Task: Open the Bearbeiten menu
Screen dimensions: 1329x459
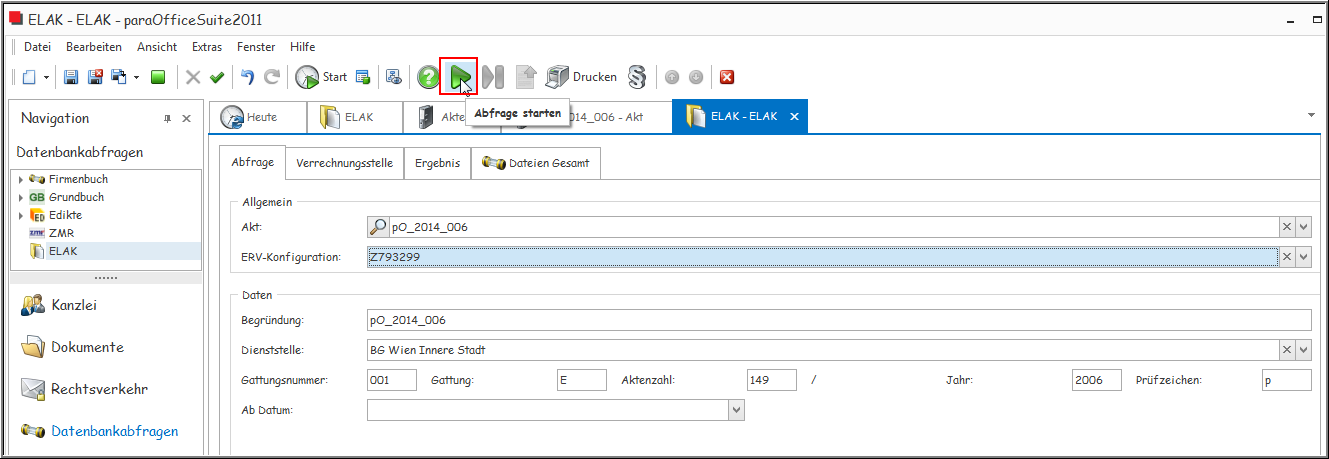Action: (x=94, y=47)
